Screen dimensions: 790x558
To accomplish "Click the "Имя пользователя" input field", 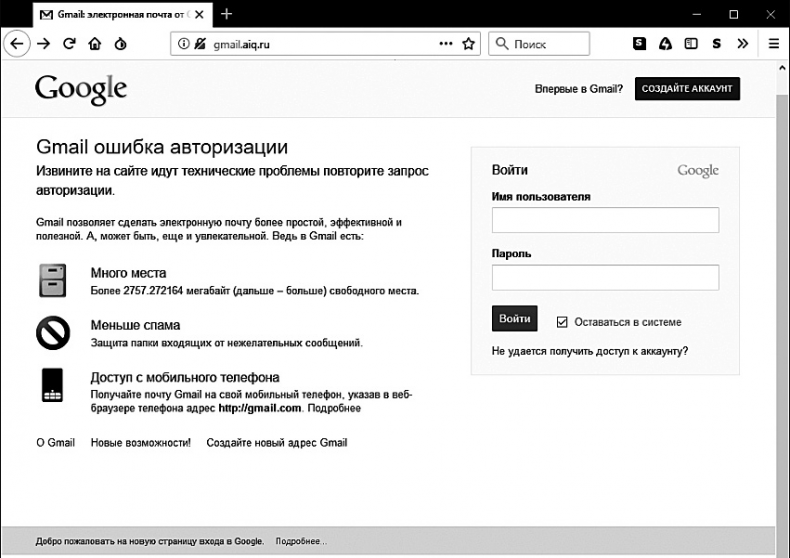I will pos(605,220).
